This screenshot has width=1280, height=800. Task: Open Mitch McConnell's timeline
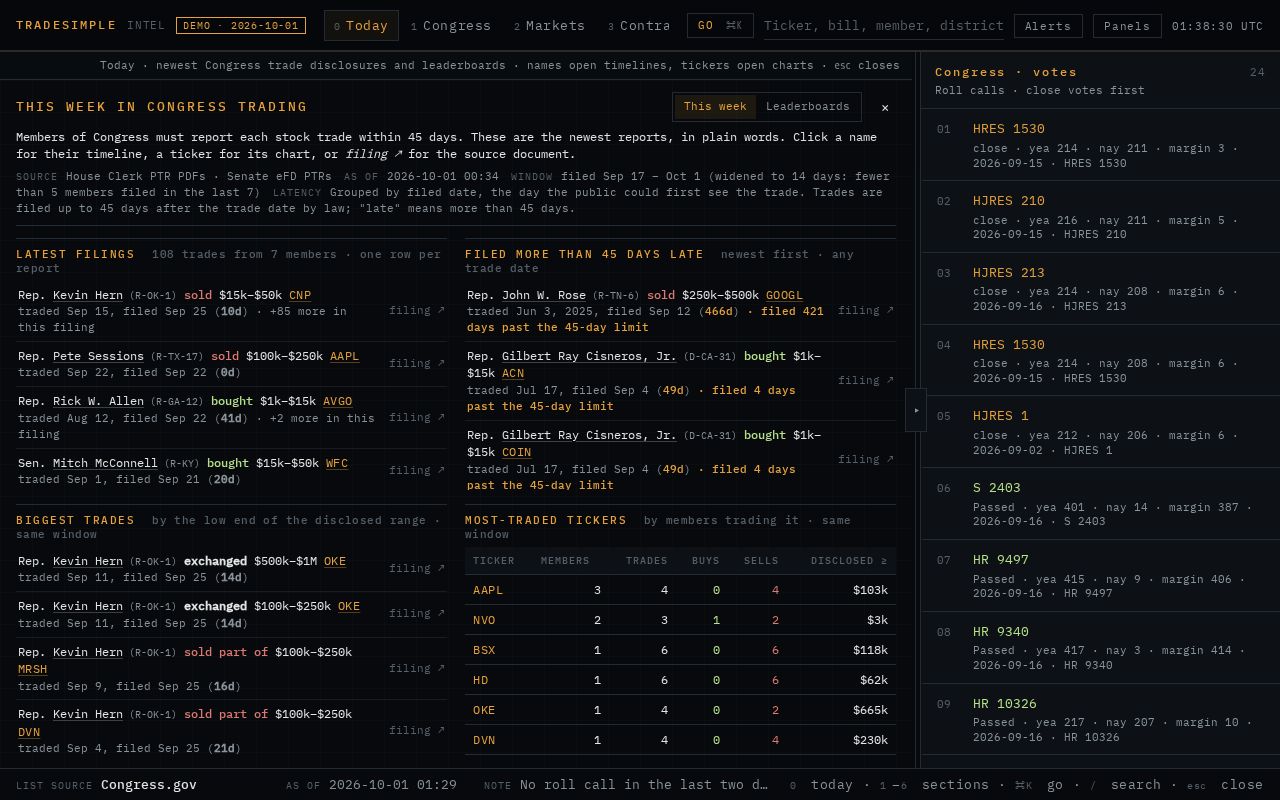[x=105, y=463]
